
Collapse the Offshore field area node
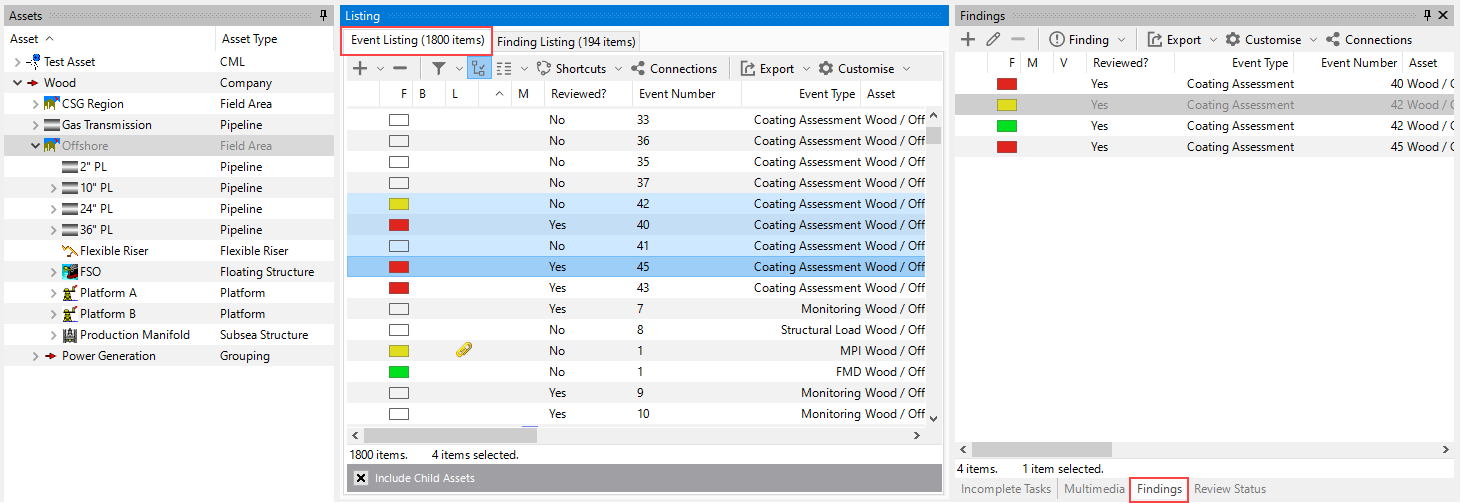(x=35, y=146)
